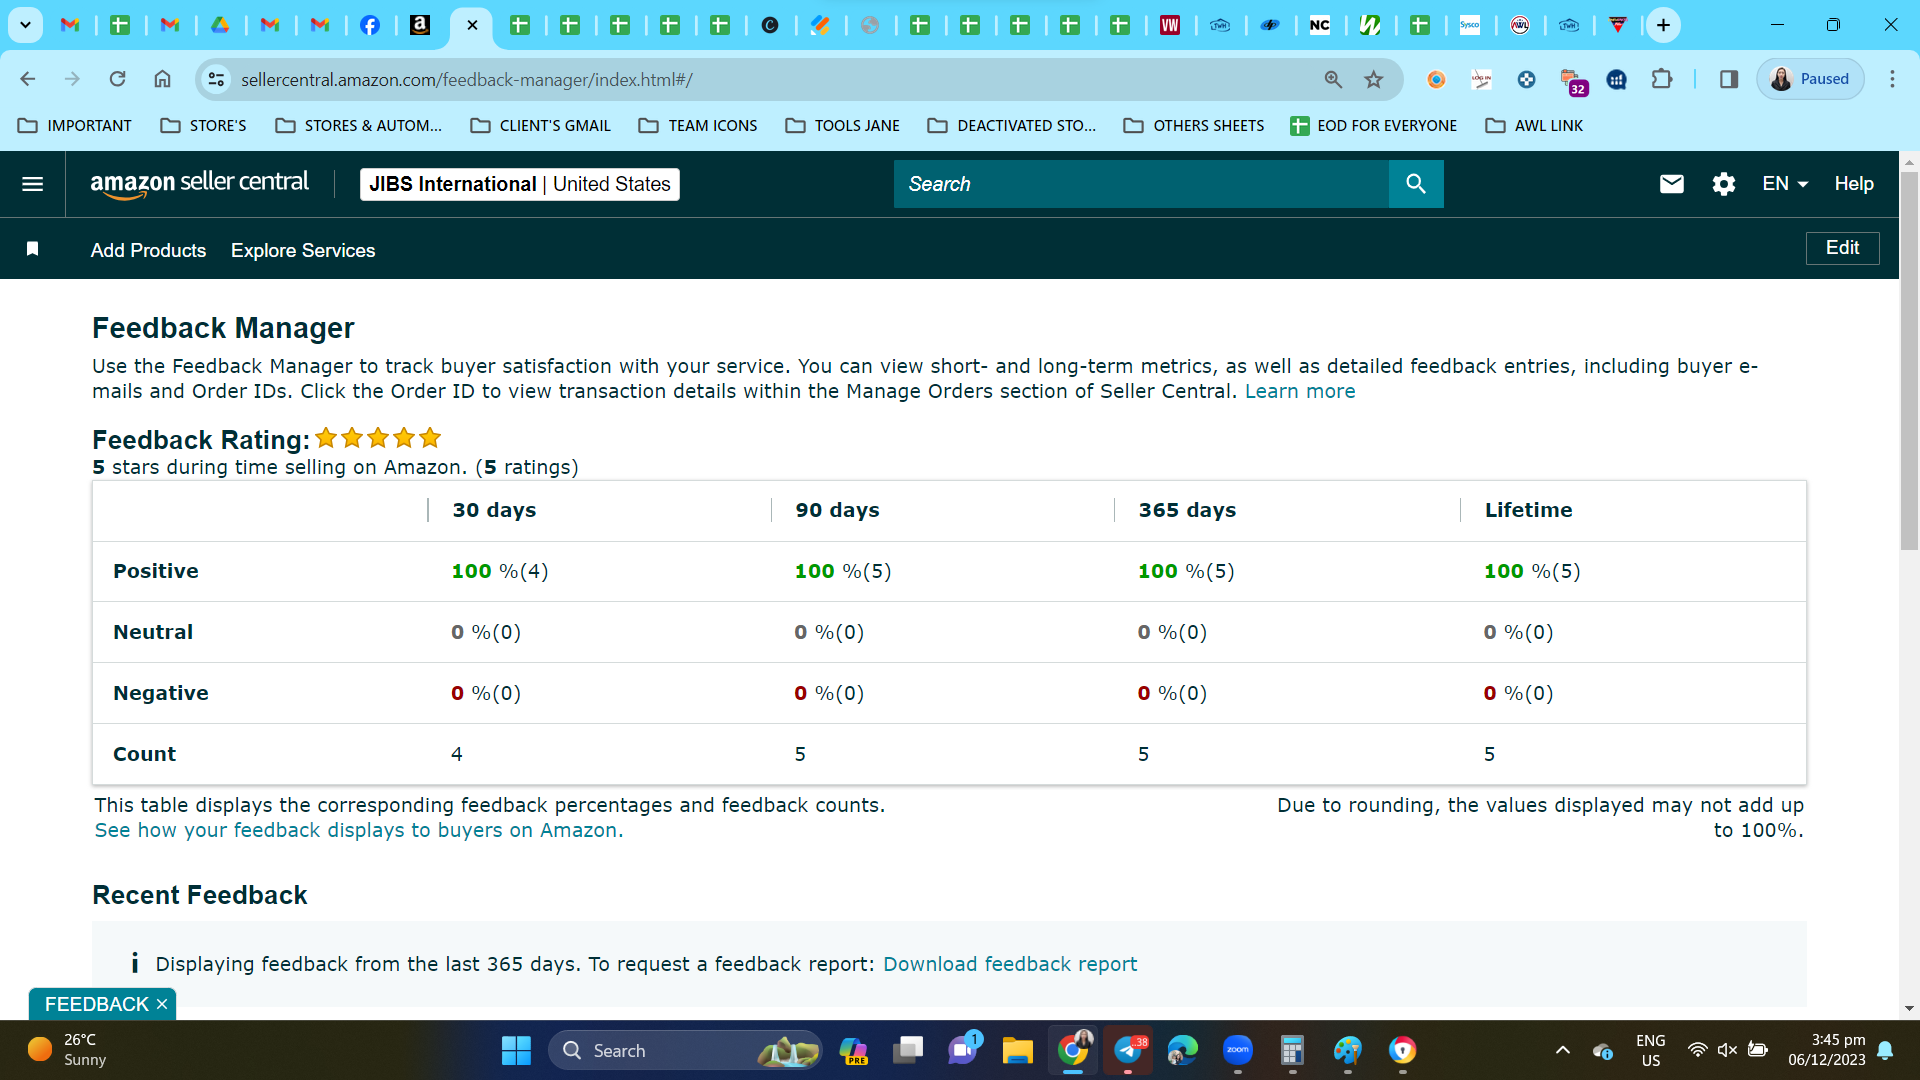
Task: Open the EN language dropdown
Action: 1785,184
